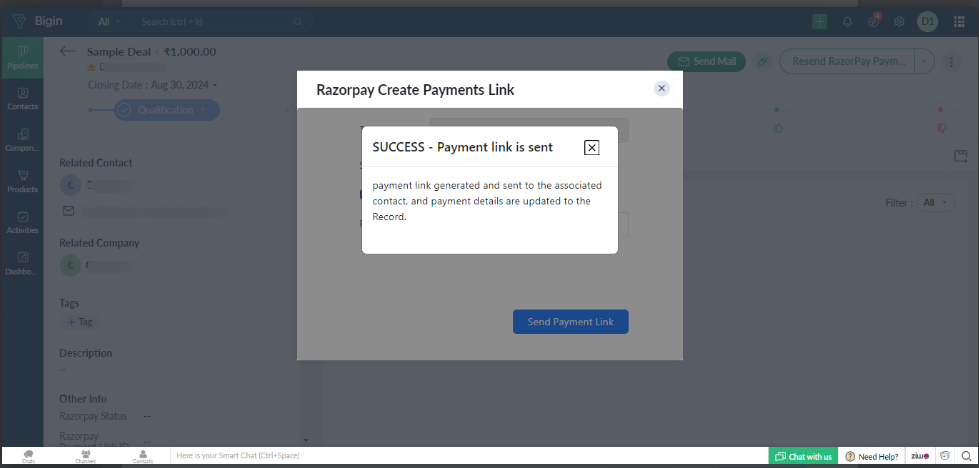Open Channels in the bottom bar
Screen dimensions: 979x468
(86, 456)
